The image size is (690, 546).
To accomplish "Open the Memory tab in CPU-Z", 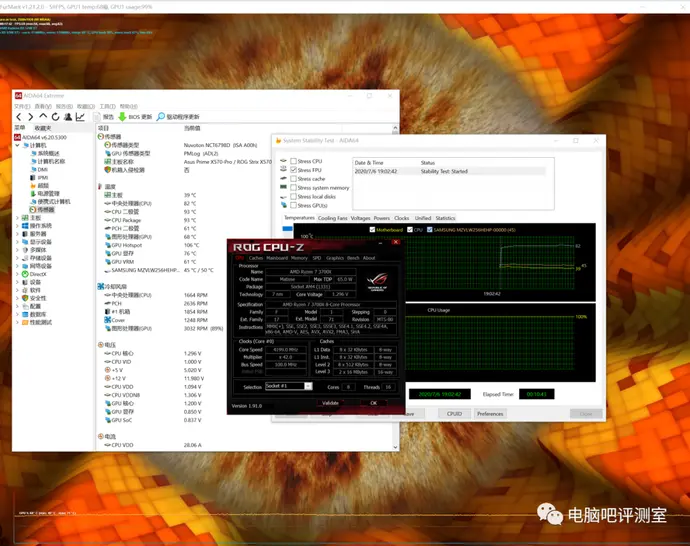I will [x=299, y=258].
